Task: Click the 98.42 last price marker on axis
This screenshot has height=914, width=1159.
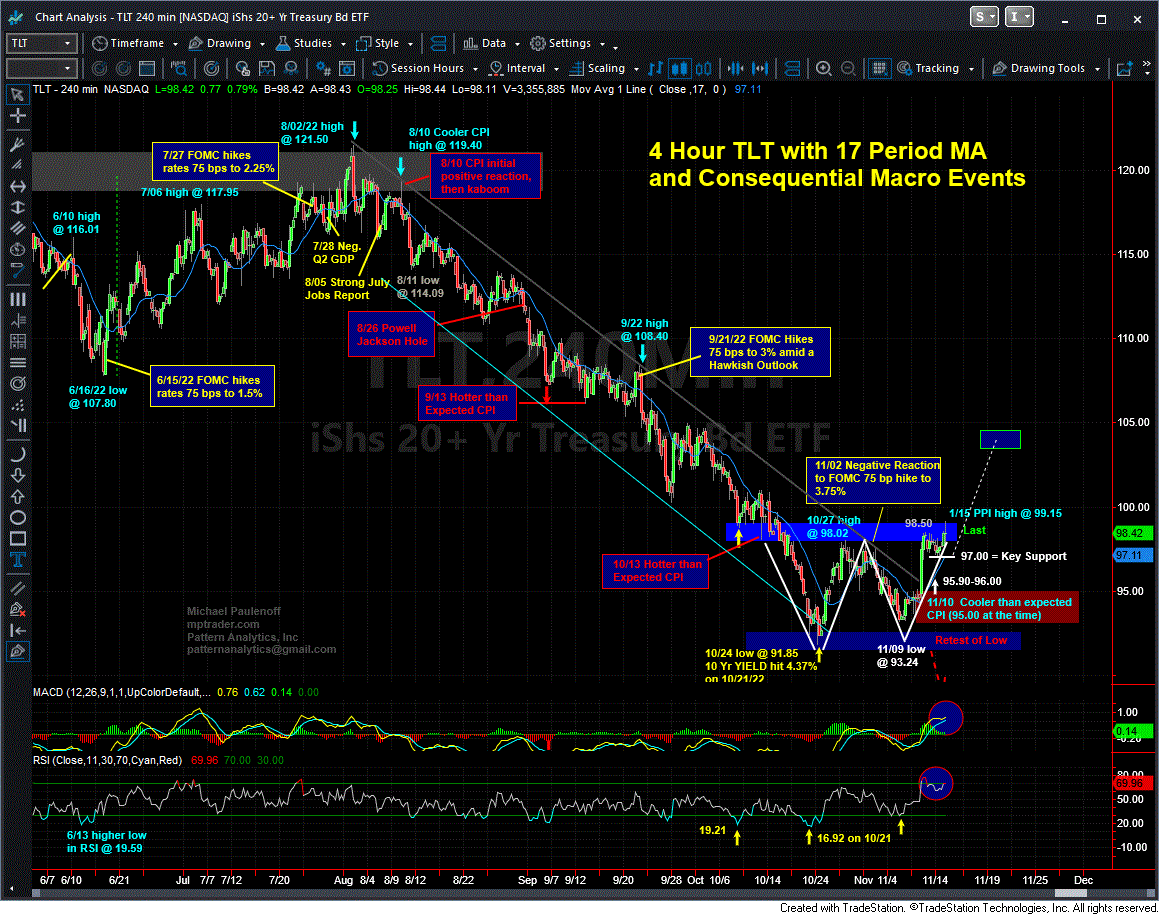Action: 1132,533
